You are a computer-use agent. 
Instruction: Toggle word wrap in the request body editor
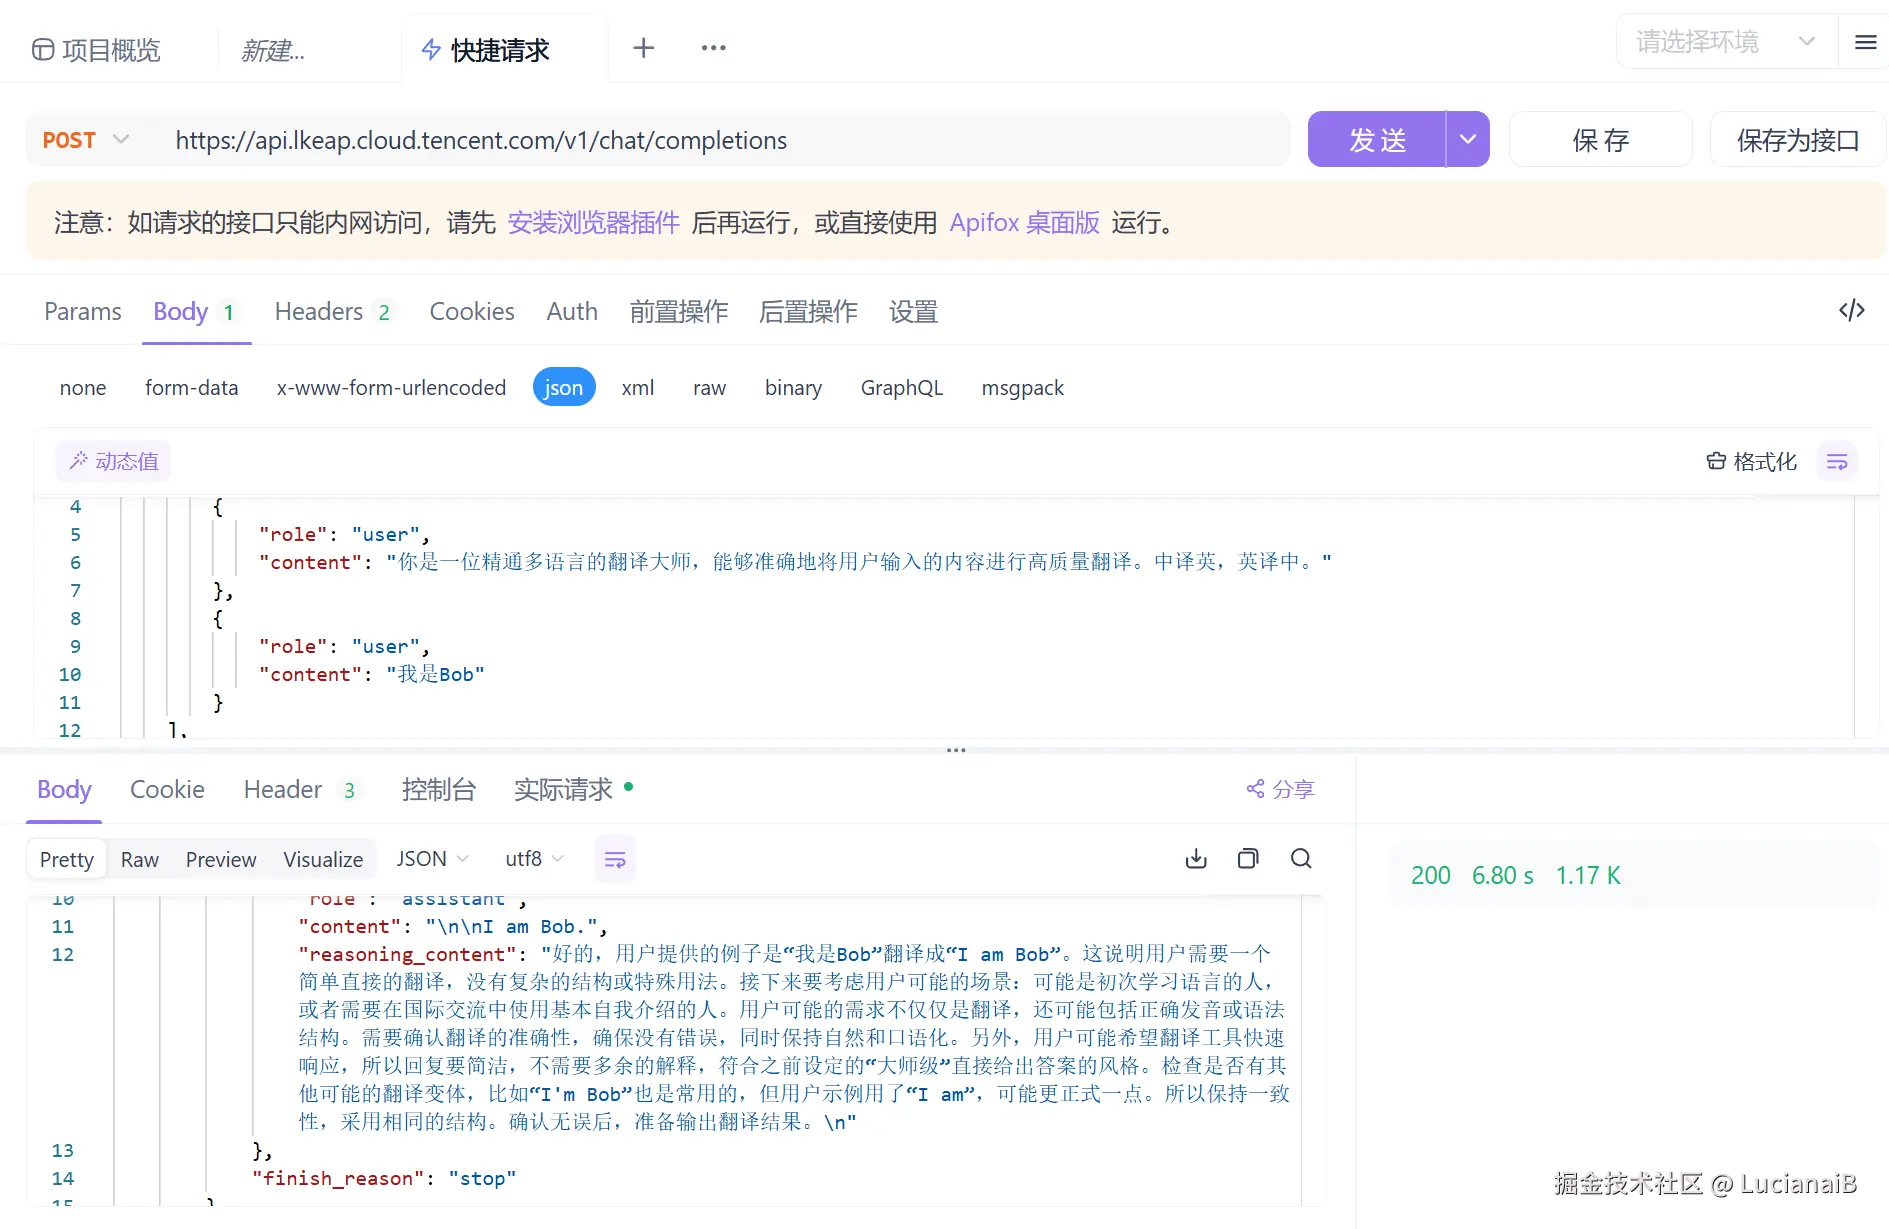(1837, 461)
